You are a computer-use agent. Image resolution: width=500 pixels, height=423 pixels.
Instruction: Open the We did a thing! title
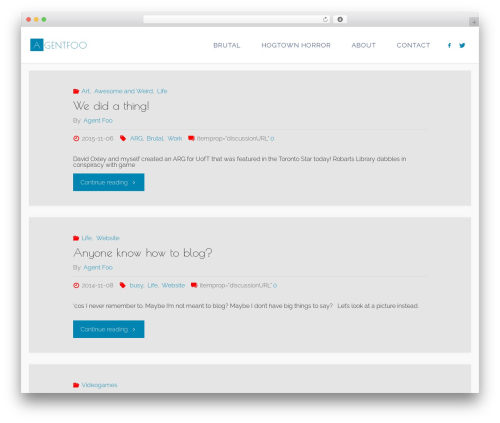(111, 106)
